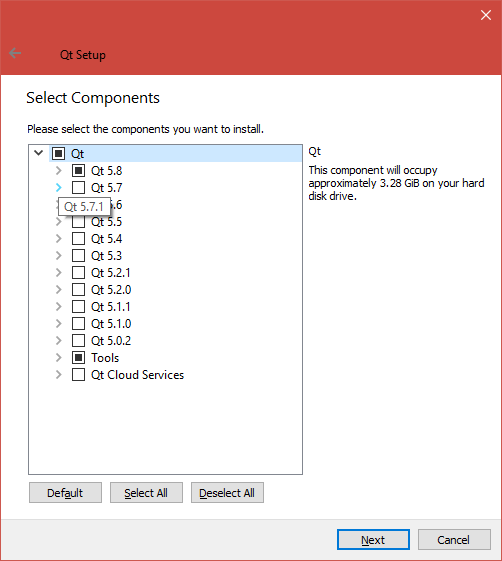Check the Qt 5.4 checkbox
The image size is (502, 561).
point(78,239)
